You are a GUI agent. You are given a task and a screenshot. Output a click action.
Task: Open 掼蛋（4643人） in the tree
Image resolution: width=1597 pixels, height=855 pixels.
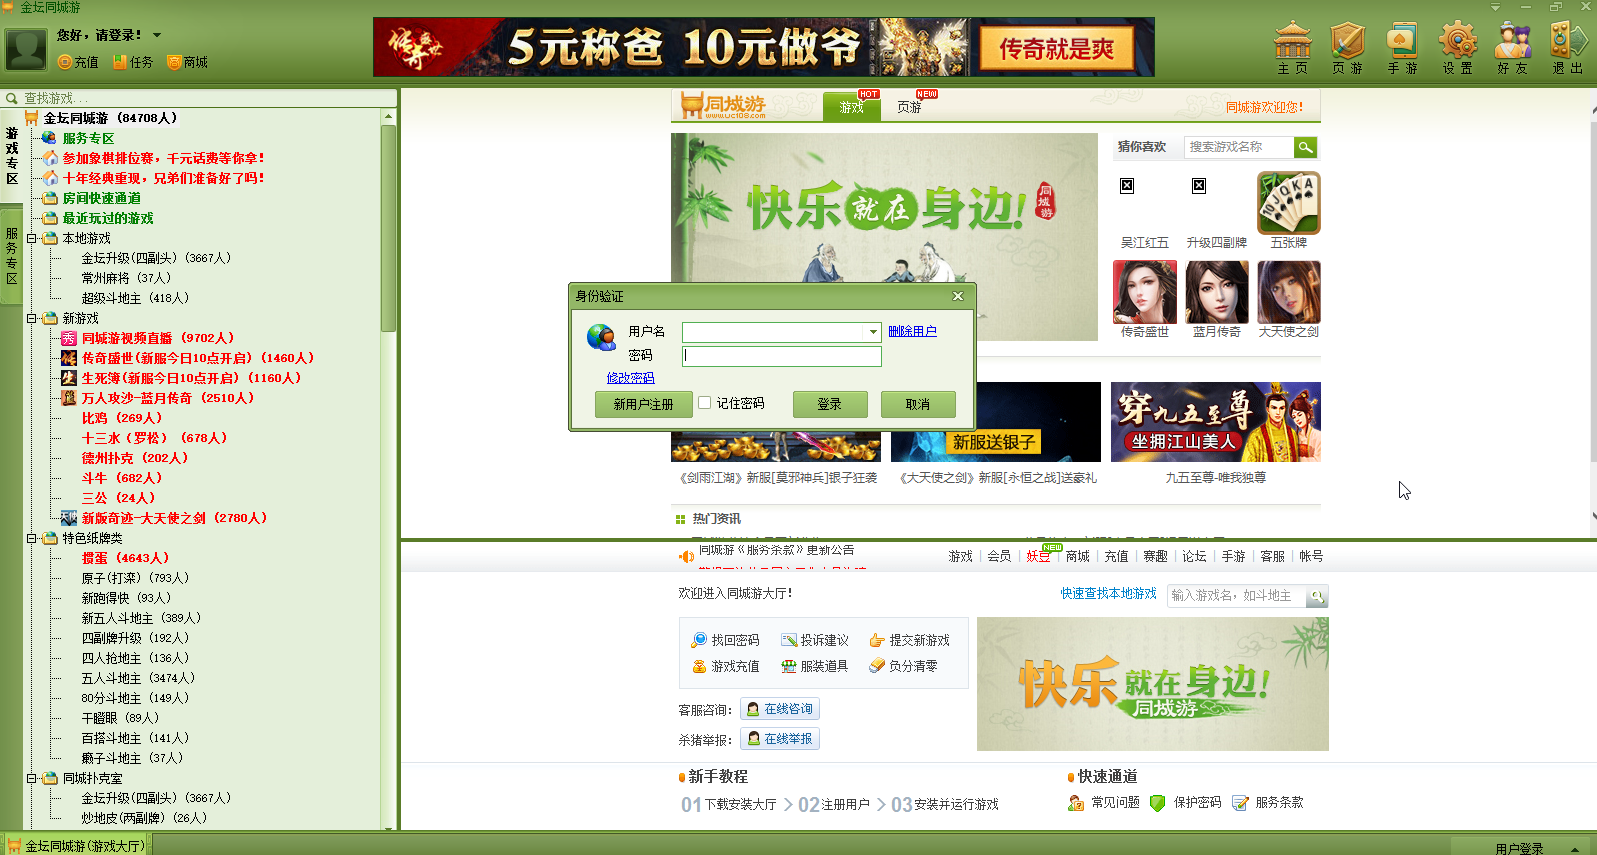pyautogui.click(x=125, y=558)
